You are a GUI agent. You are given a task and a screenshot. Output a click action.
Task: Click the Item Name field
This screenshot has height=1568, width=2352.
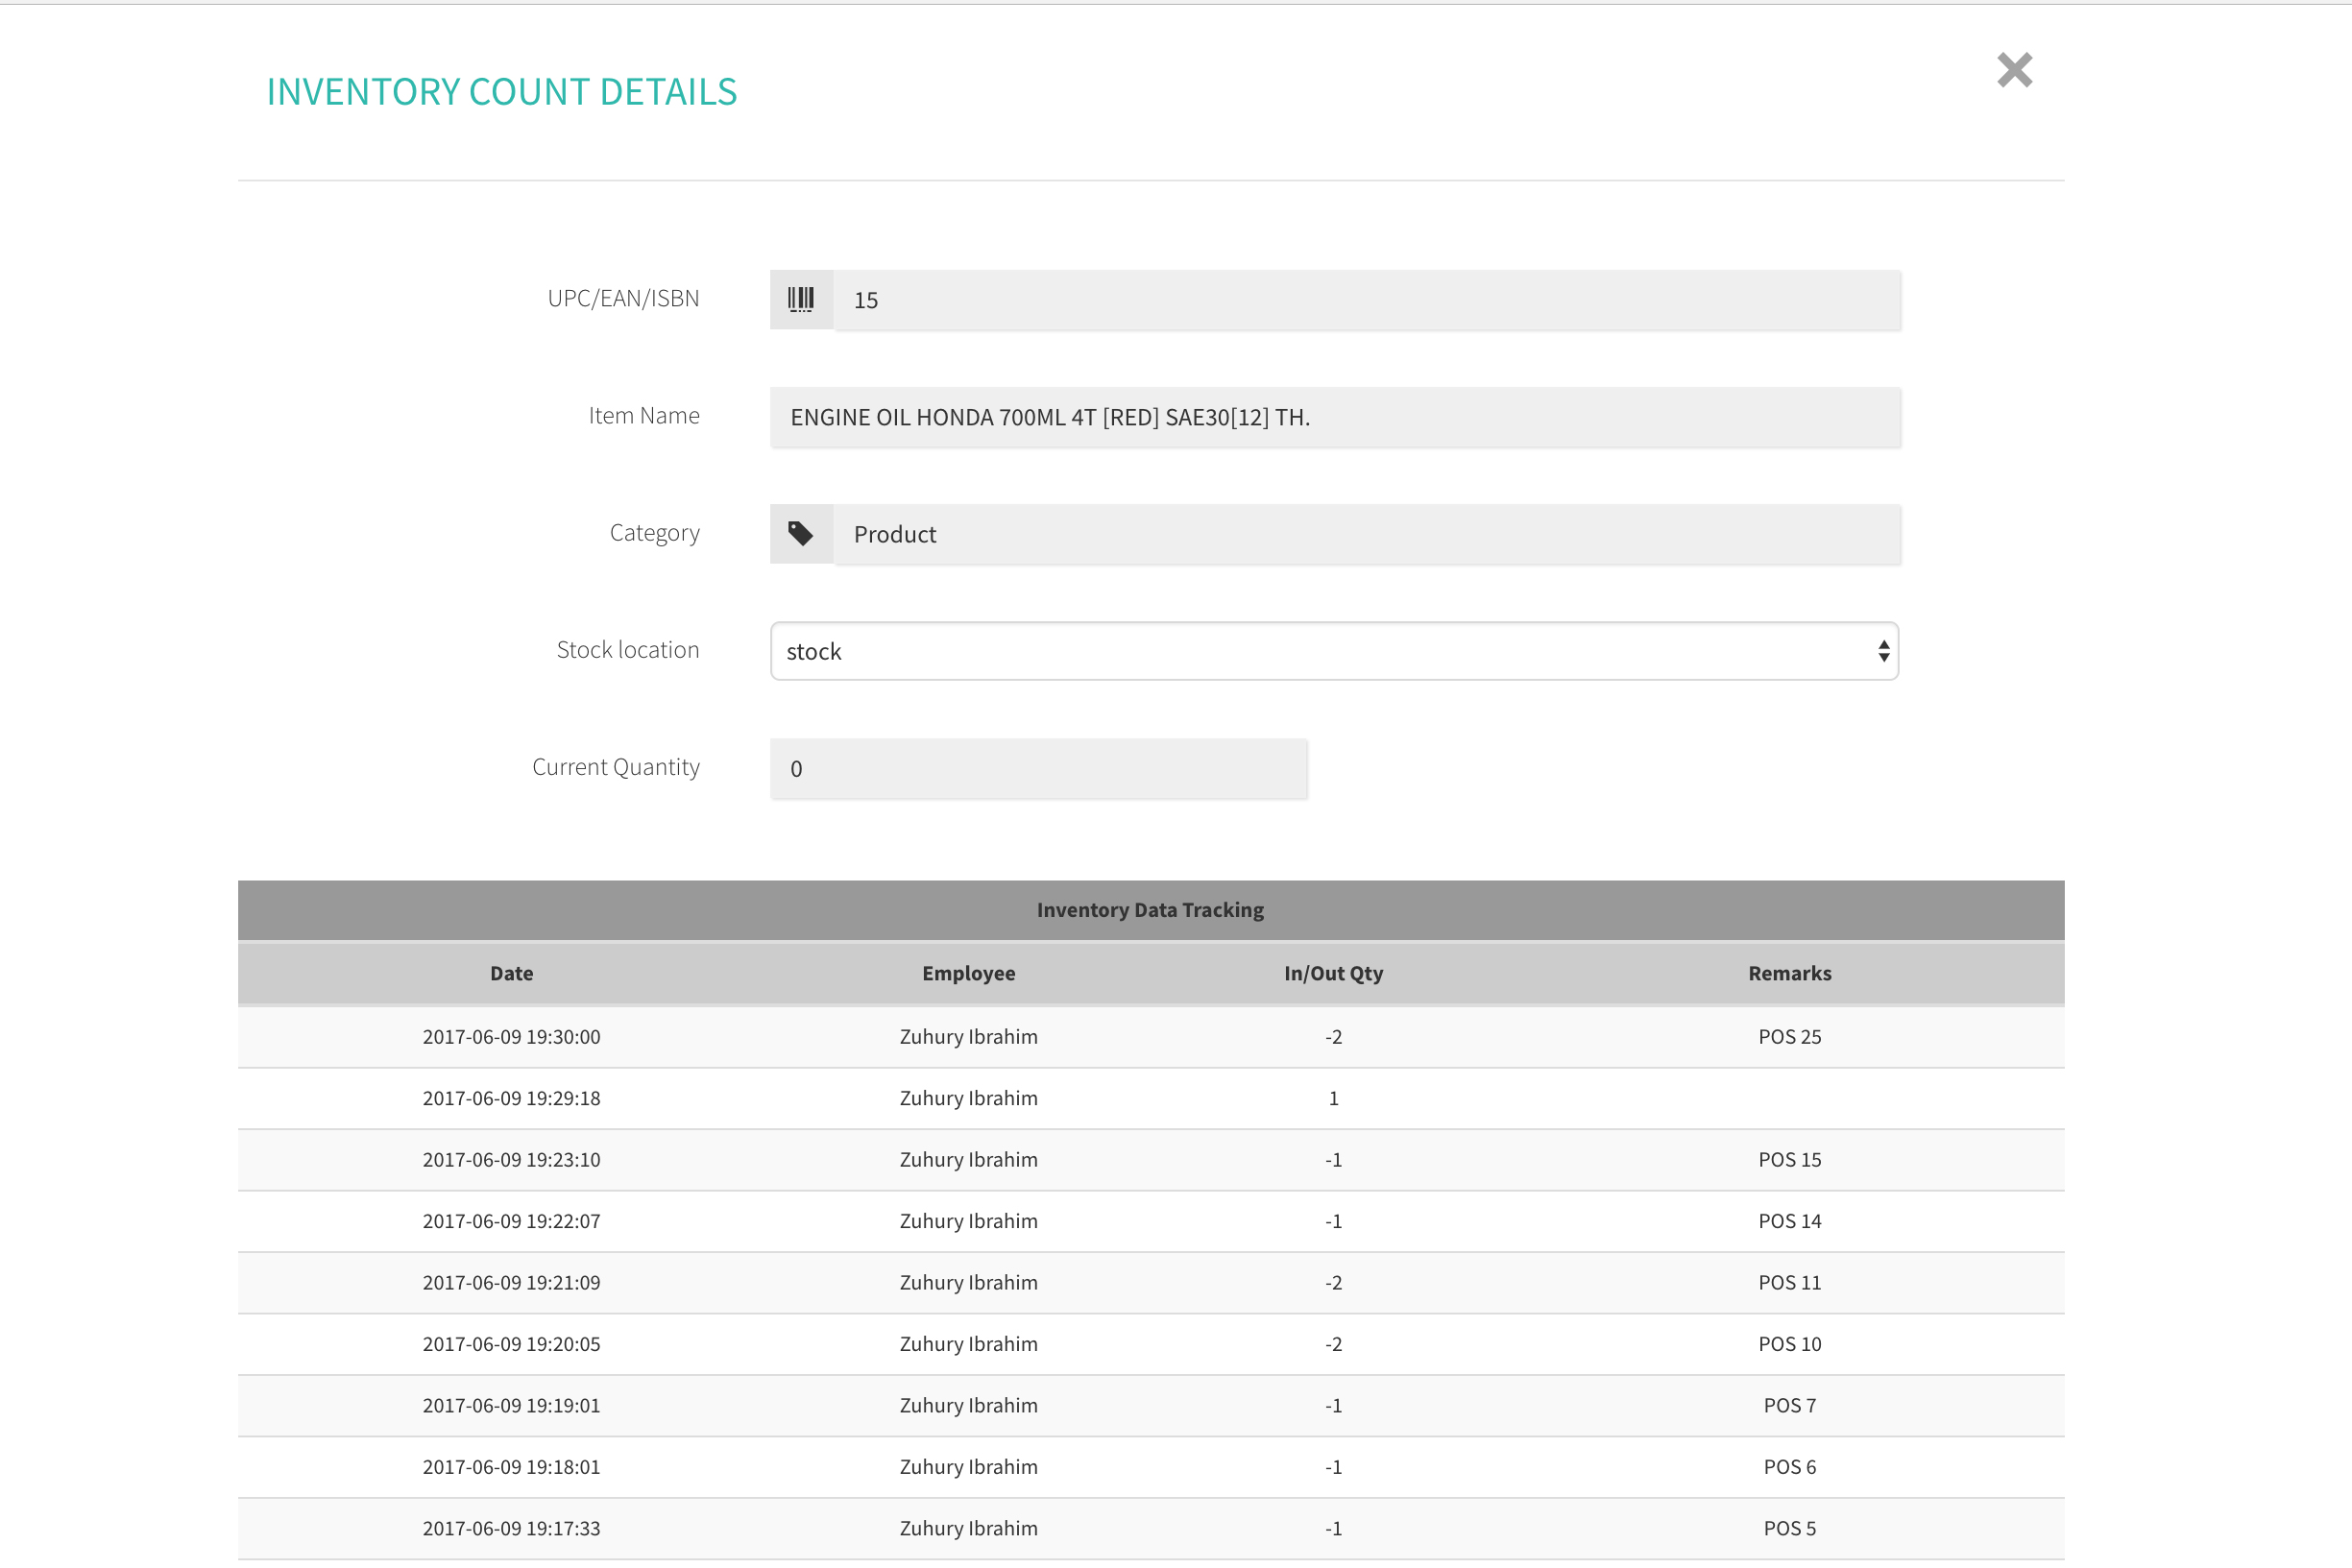[x=1334, y=417]
